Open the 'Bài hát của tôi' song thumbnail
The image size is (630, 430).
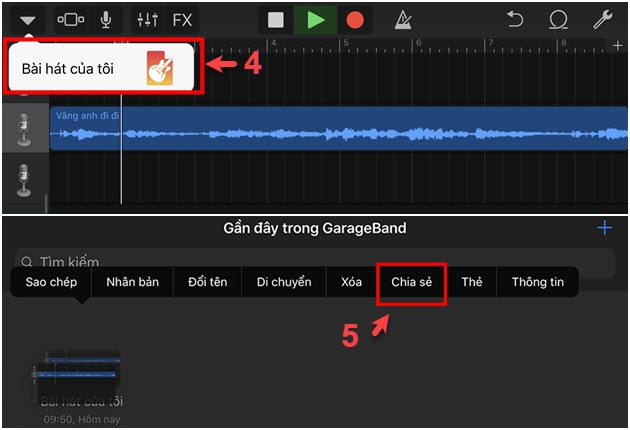tap(80, 373)
